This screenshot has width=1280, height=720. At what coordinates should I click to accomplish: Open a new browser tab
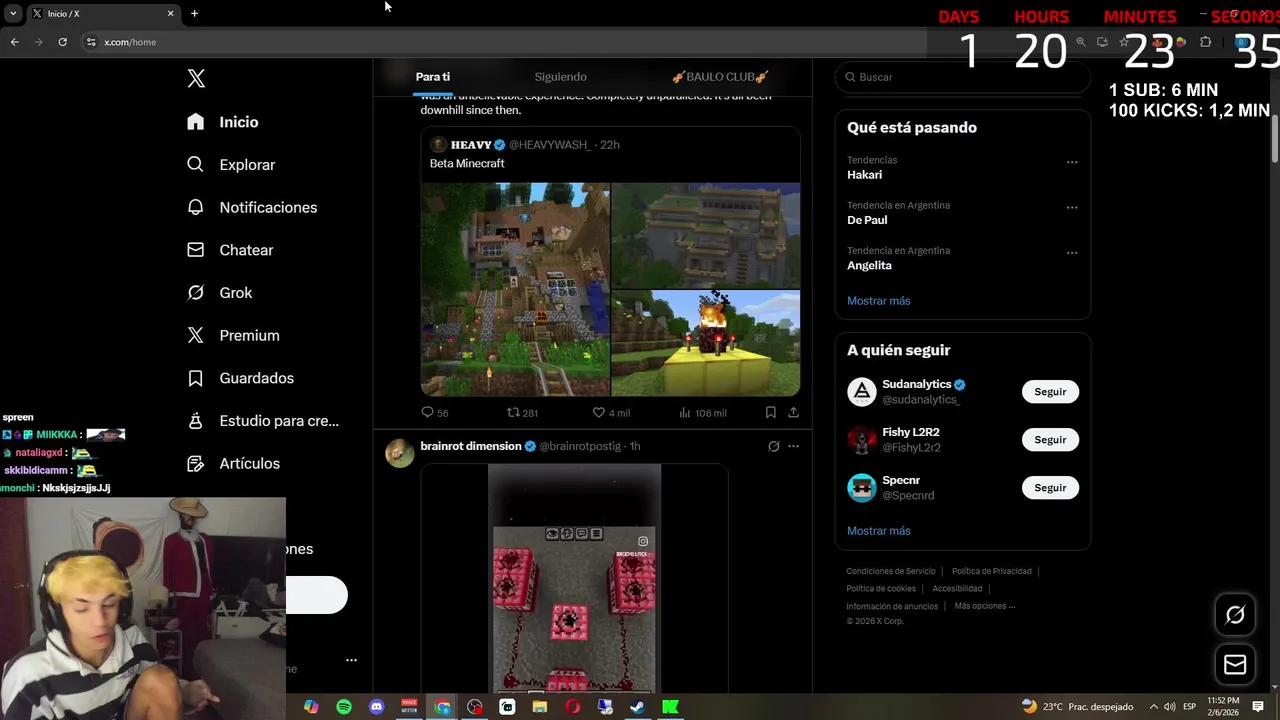tap(194, 13)
